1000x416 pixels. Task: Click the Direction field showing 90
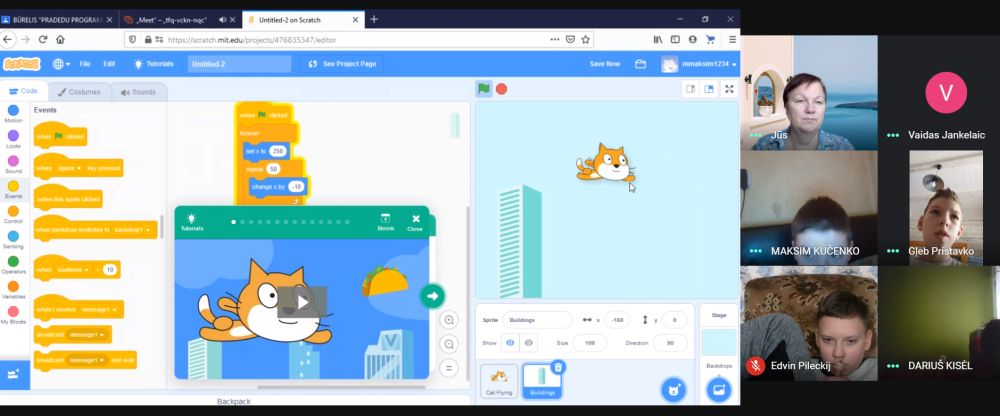(670, 343)
